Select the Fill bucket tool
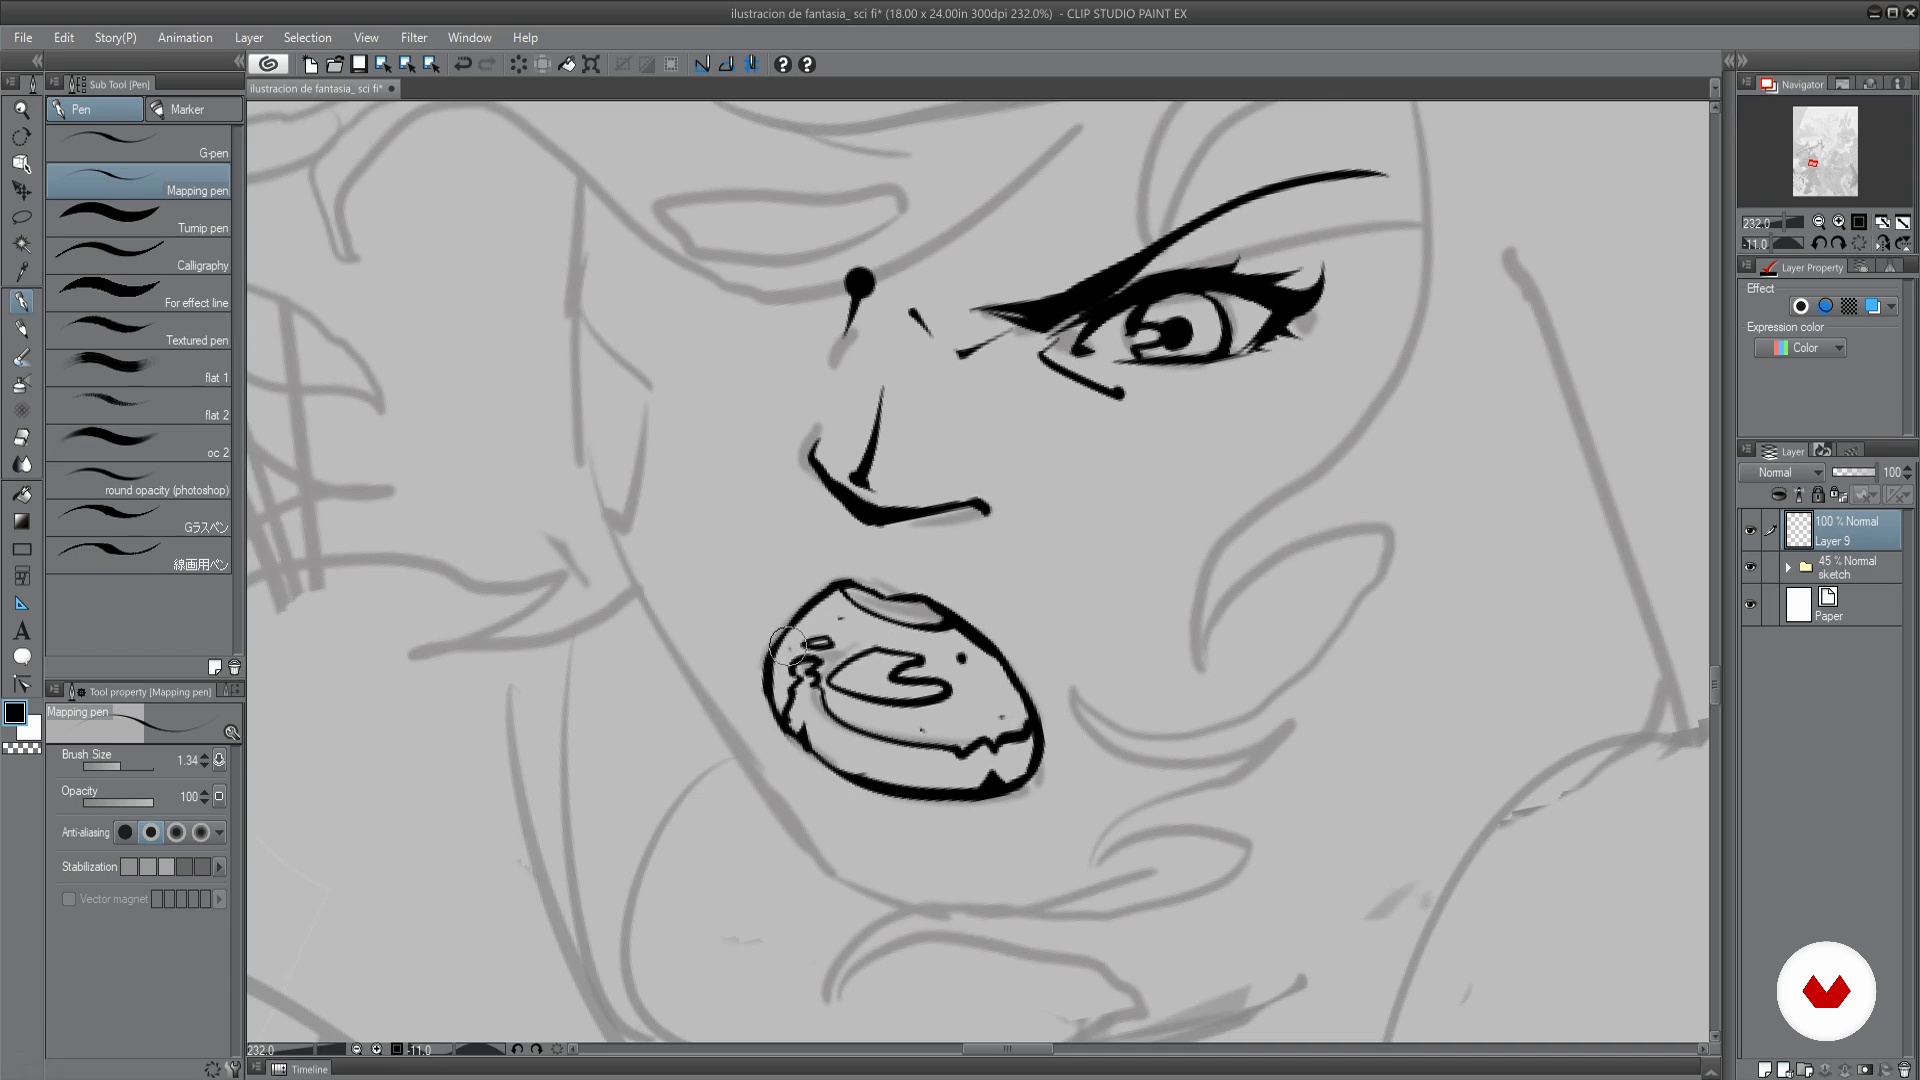 (21, 494)
